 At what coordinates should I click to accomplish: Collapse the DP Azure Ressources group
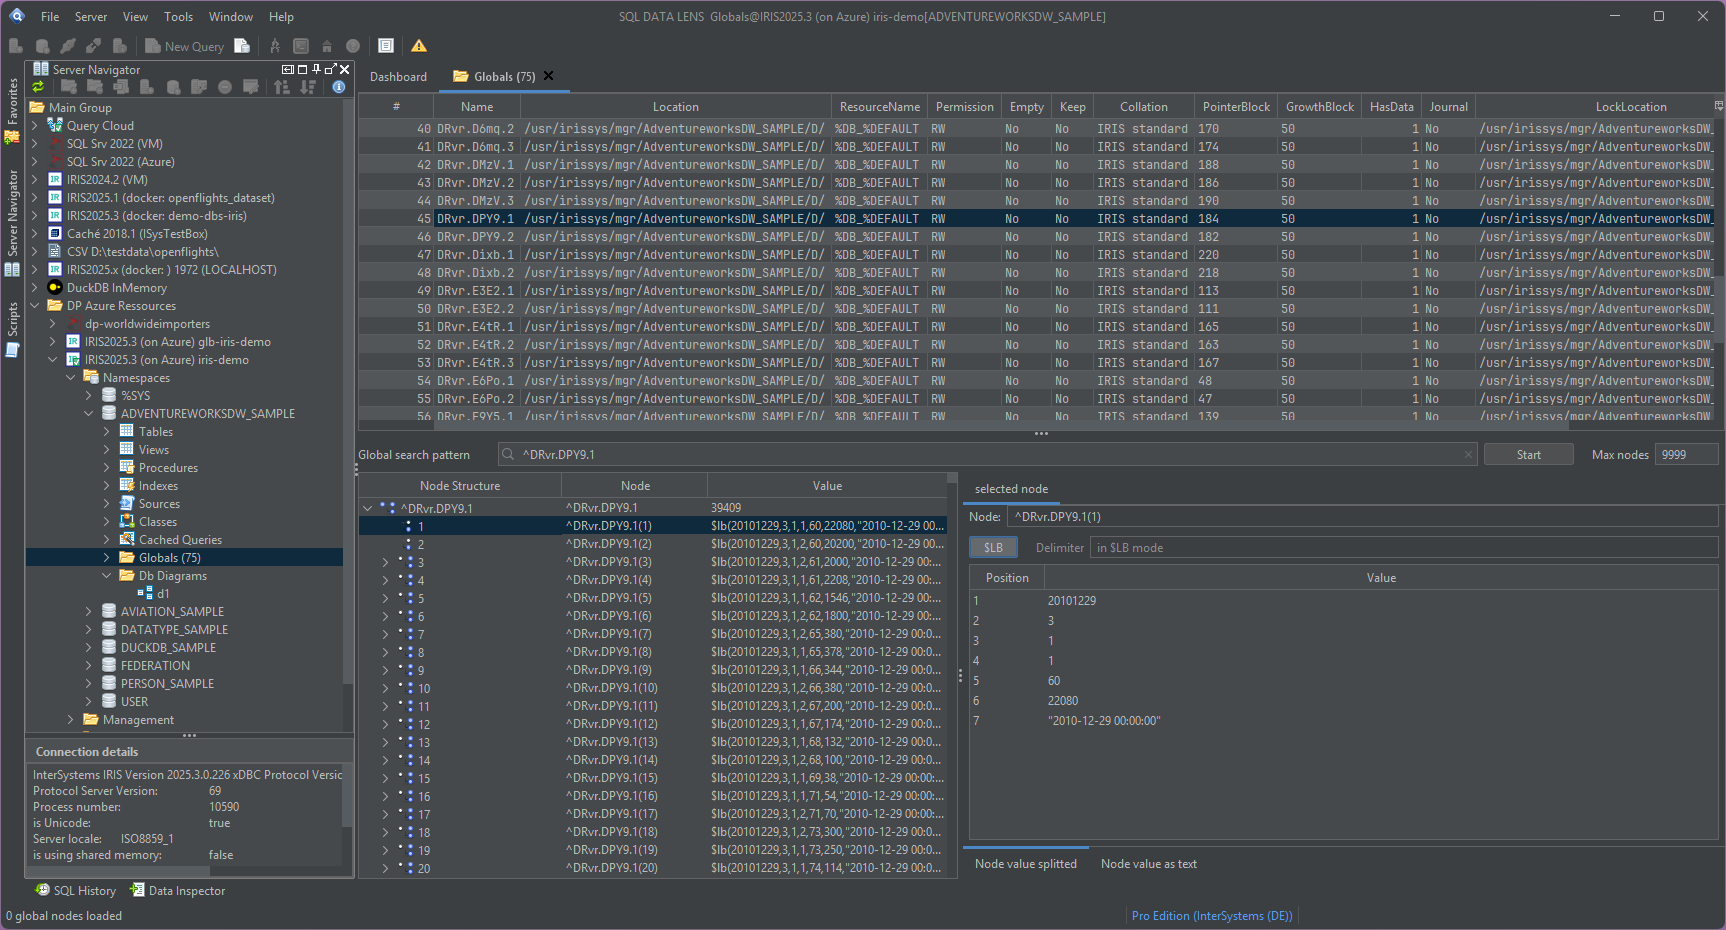[34, 306]
